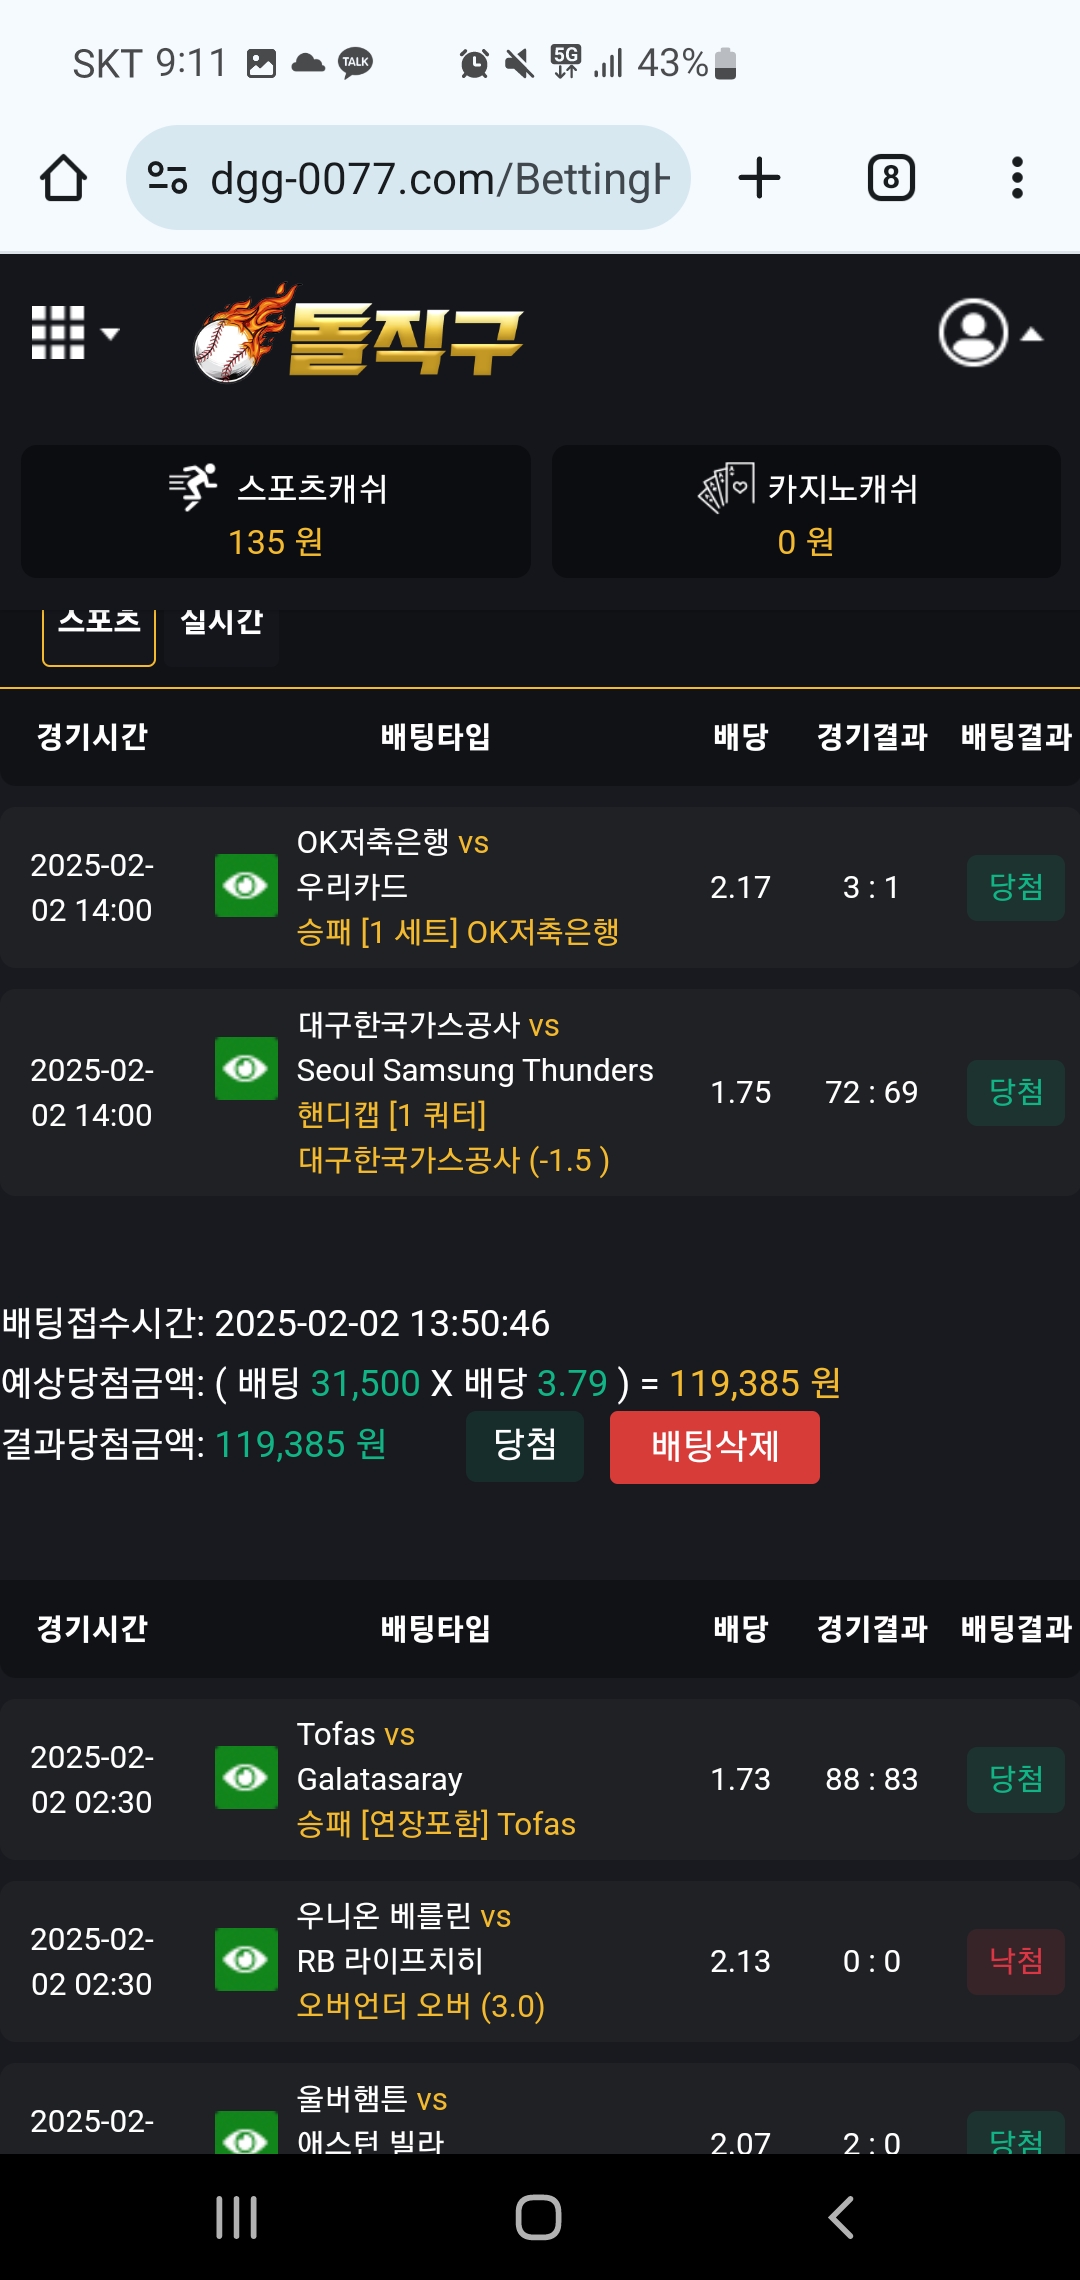This screenshot has width=1080, height=2280.
Task: Toggle eye icon for 우니온 베를린 match
Action: click(246, 1959)
